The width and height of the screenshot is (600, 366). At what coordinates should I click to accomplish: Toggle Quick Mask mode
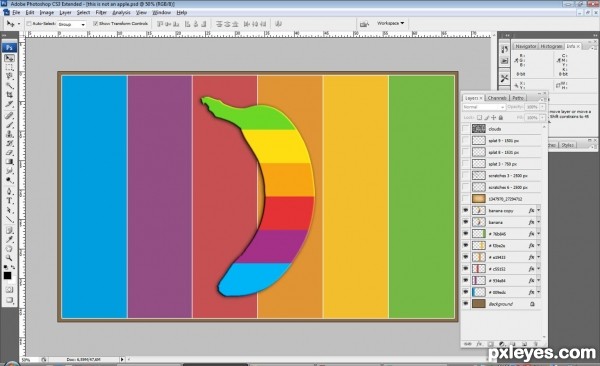9,289
